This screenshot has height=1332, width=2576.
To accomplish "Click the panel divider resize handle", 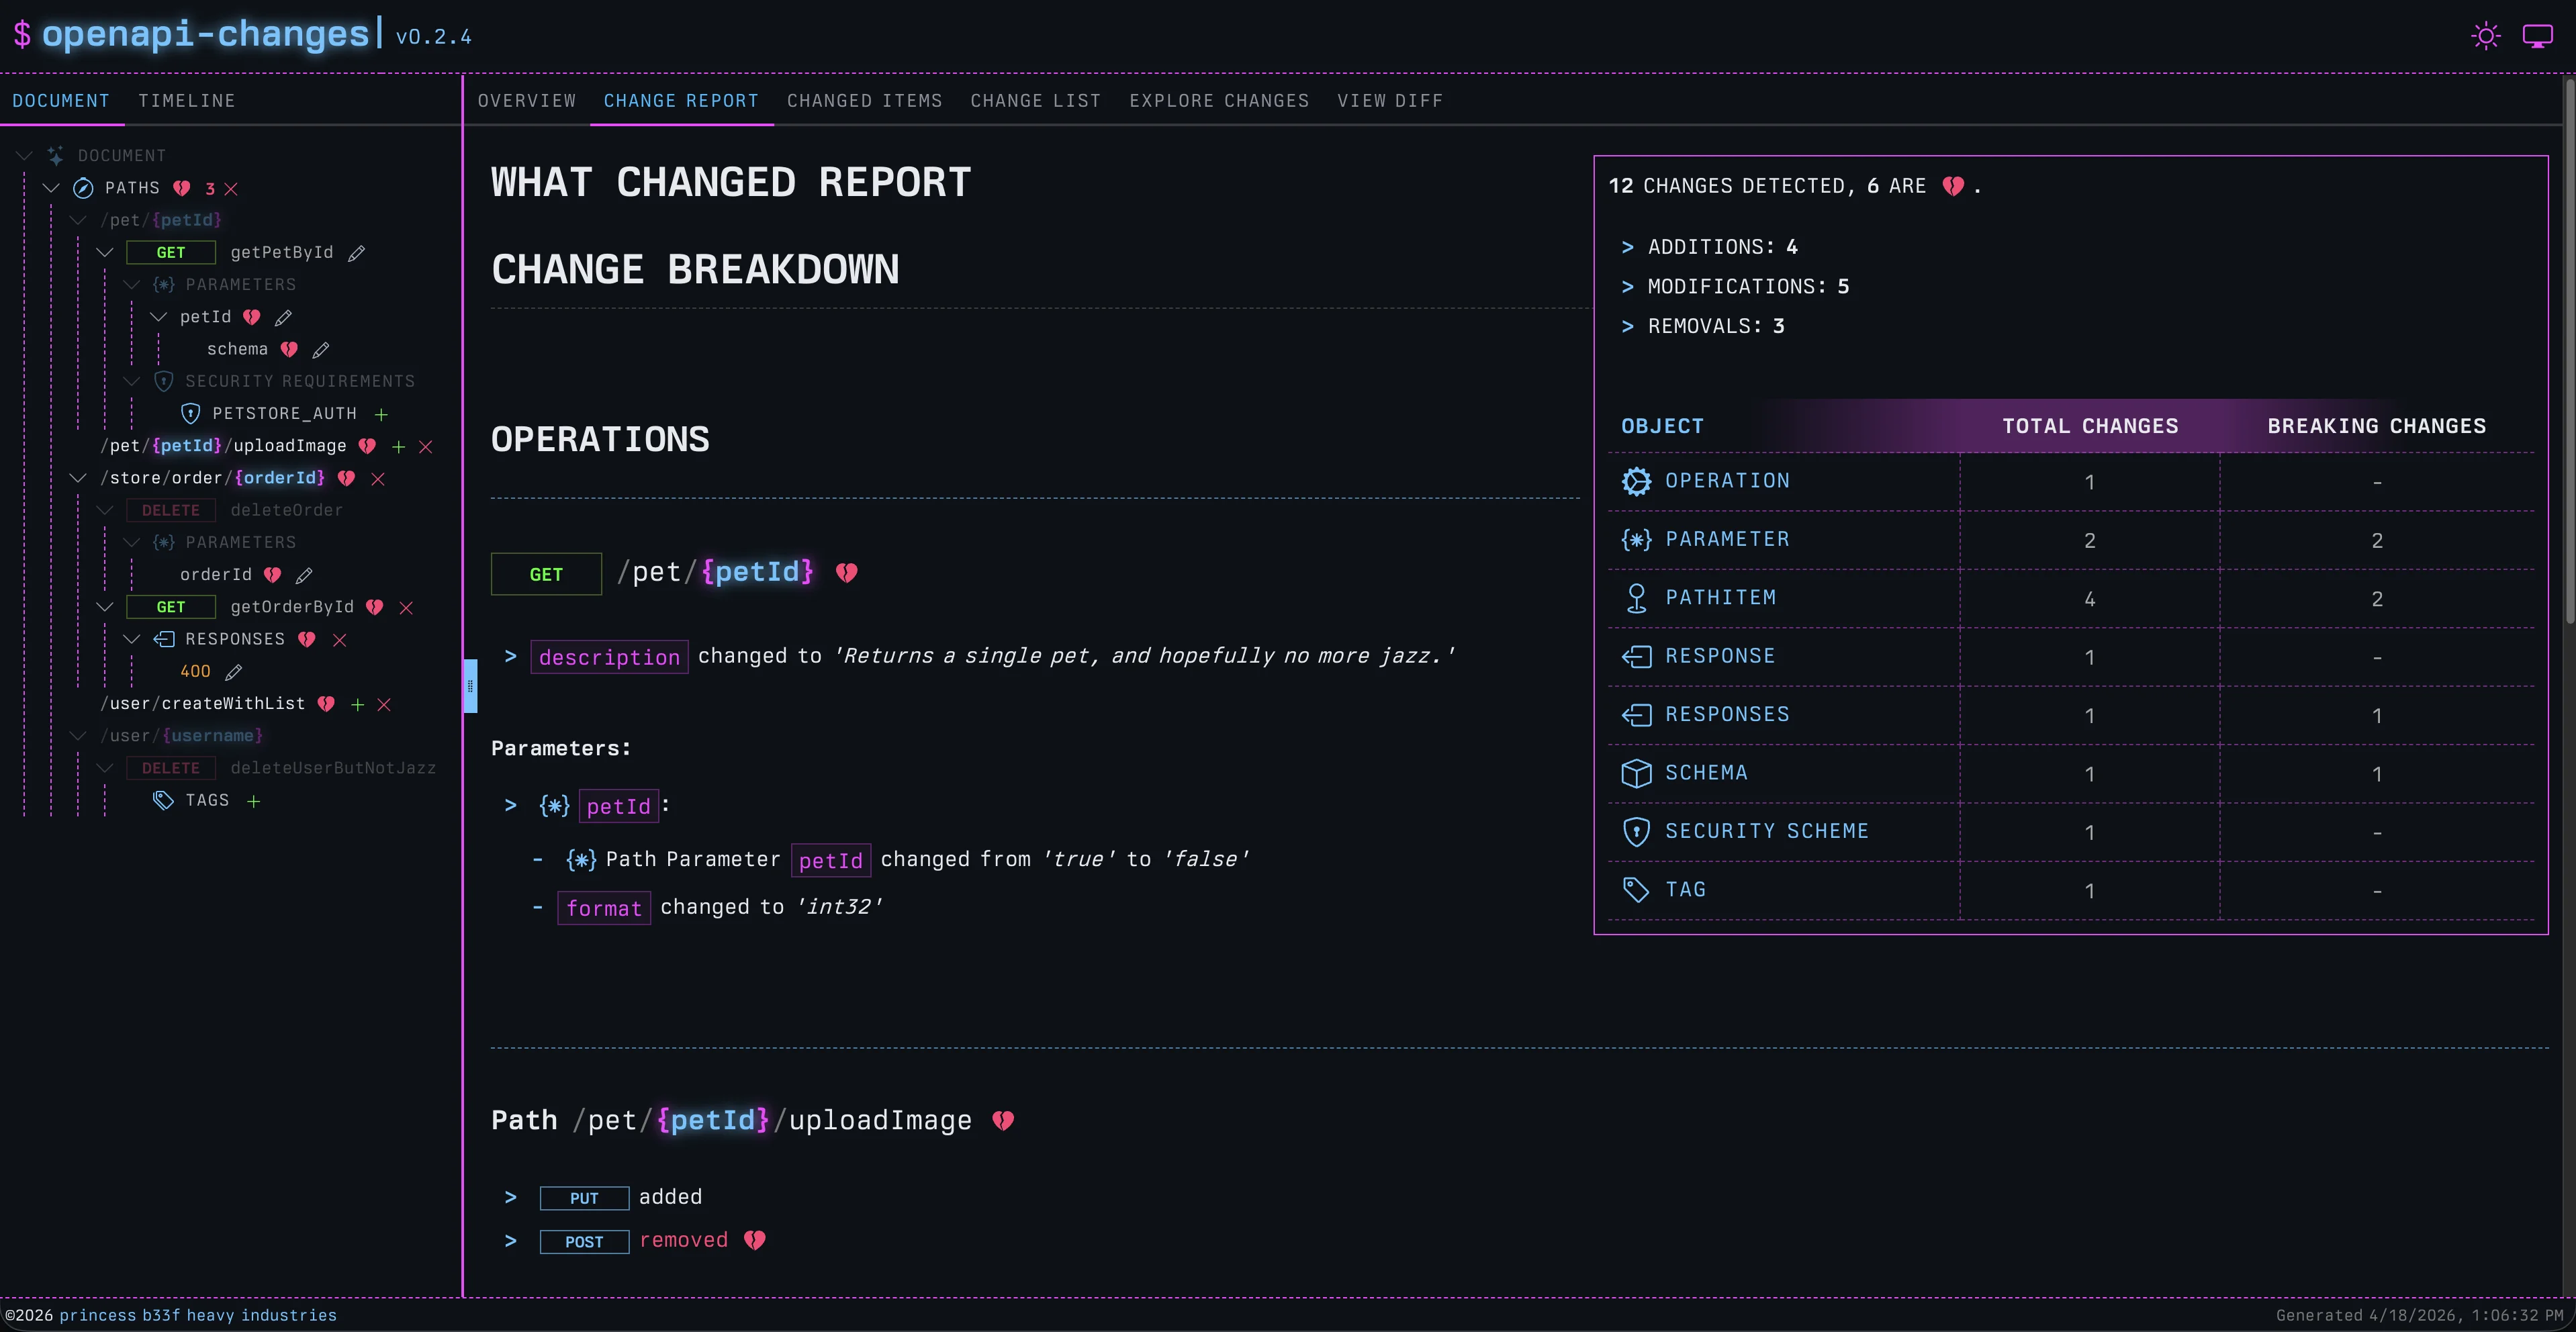I will click(470, 686).
